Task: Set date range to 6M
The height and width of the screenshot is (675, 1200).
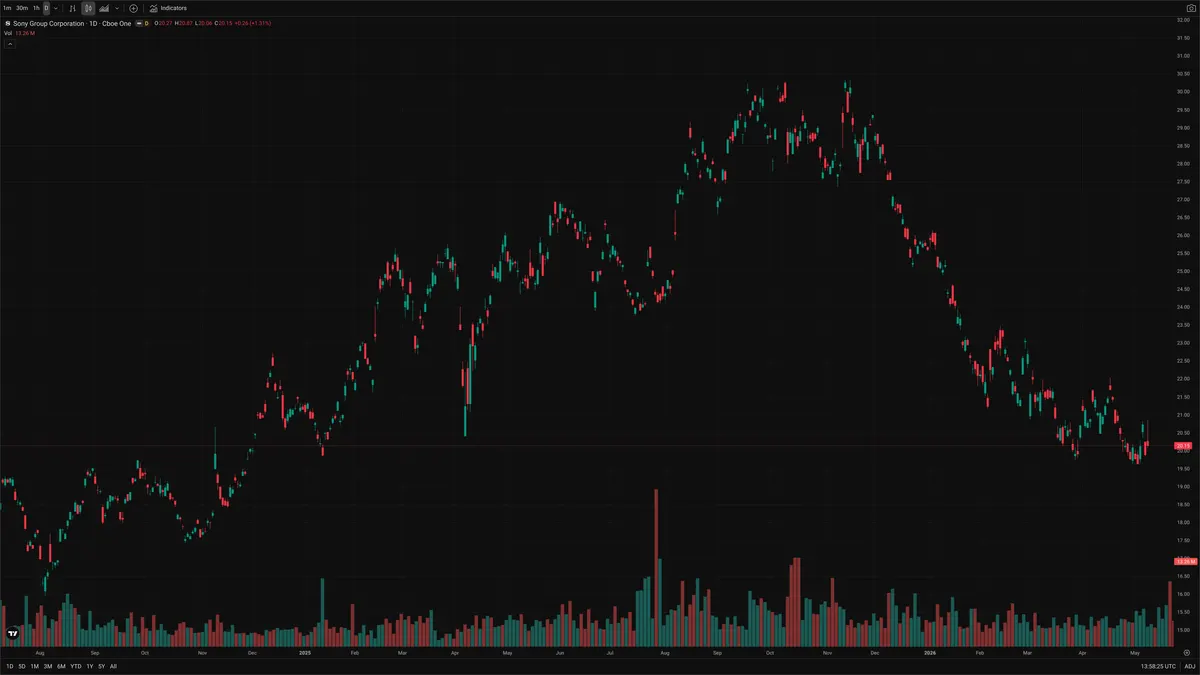Action: (x=61, y=666)
